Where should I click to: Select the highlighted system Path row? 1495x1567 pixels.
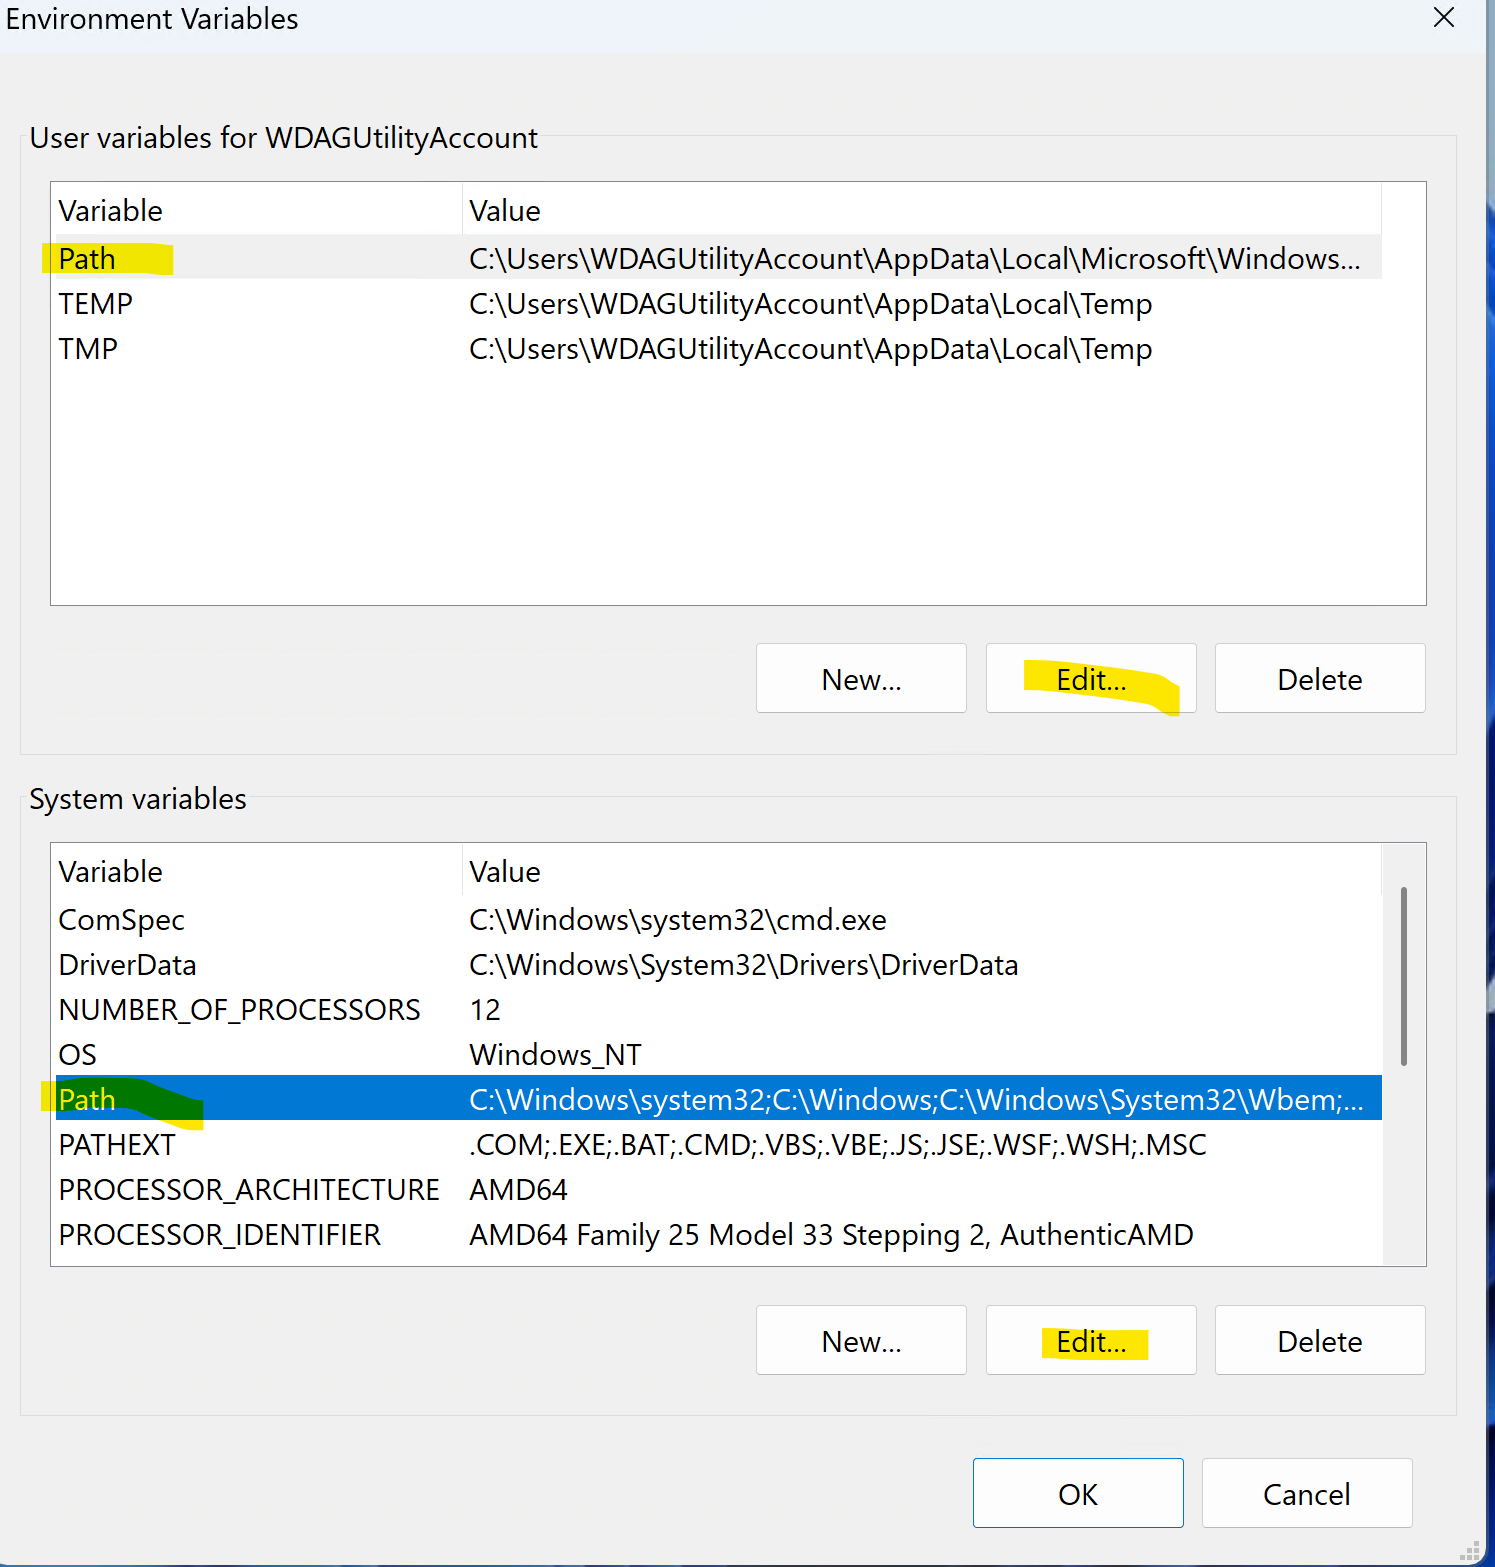(88, 1100)
